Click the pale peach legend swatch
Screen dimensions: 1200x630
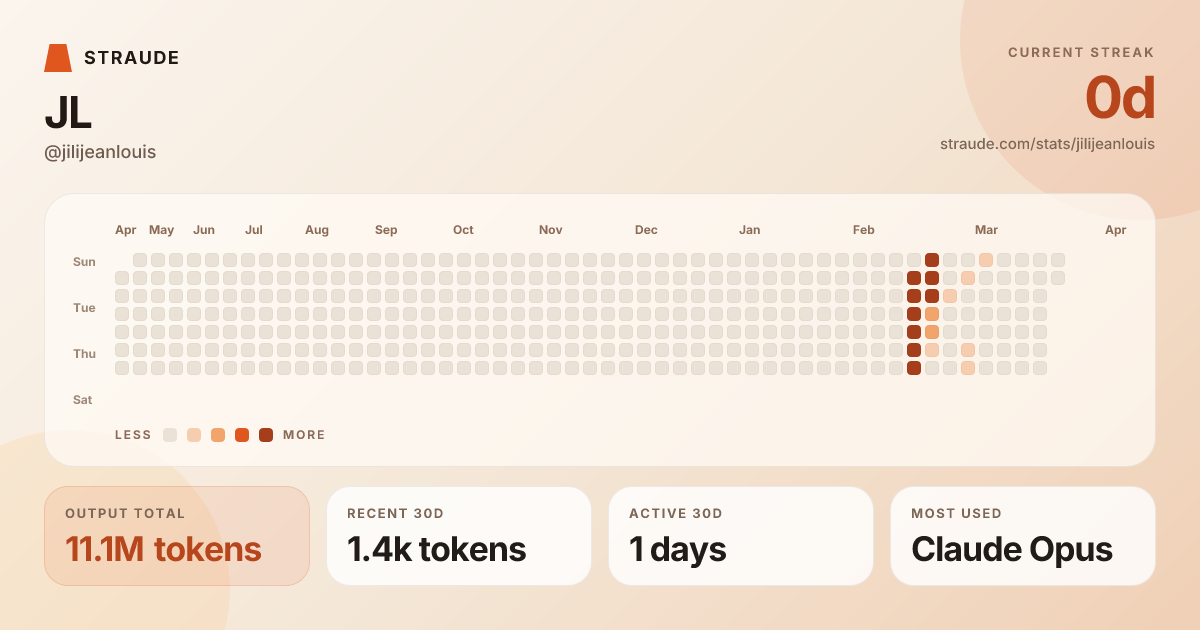[x=194, y=435]
